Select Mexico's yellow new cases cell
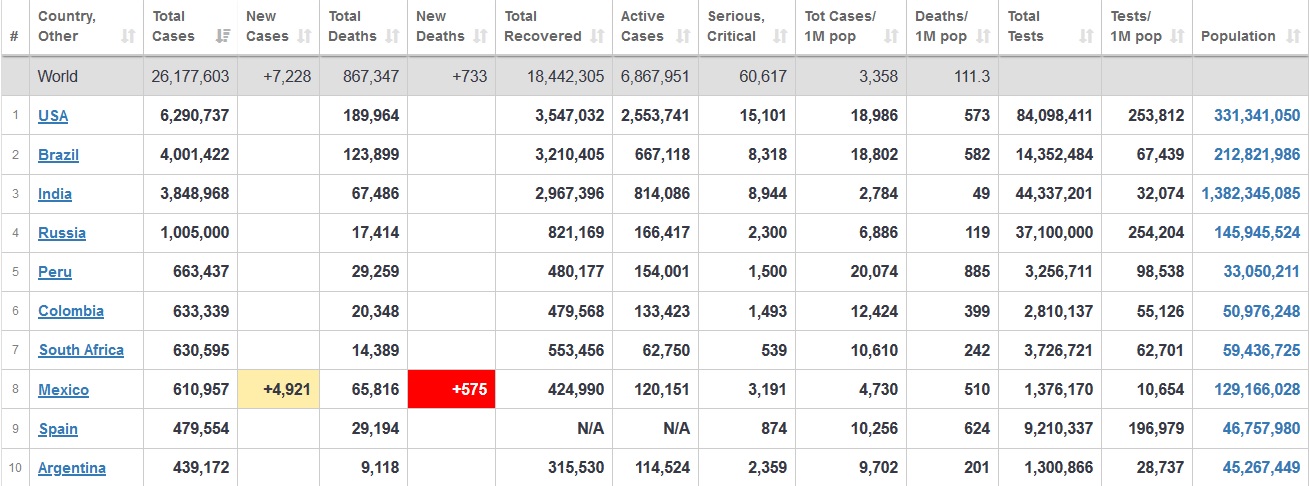 (x=279, y=390)
